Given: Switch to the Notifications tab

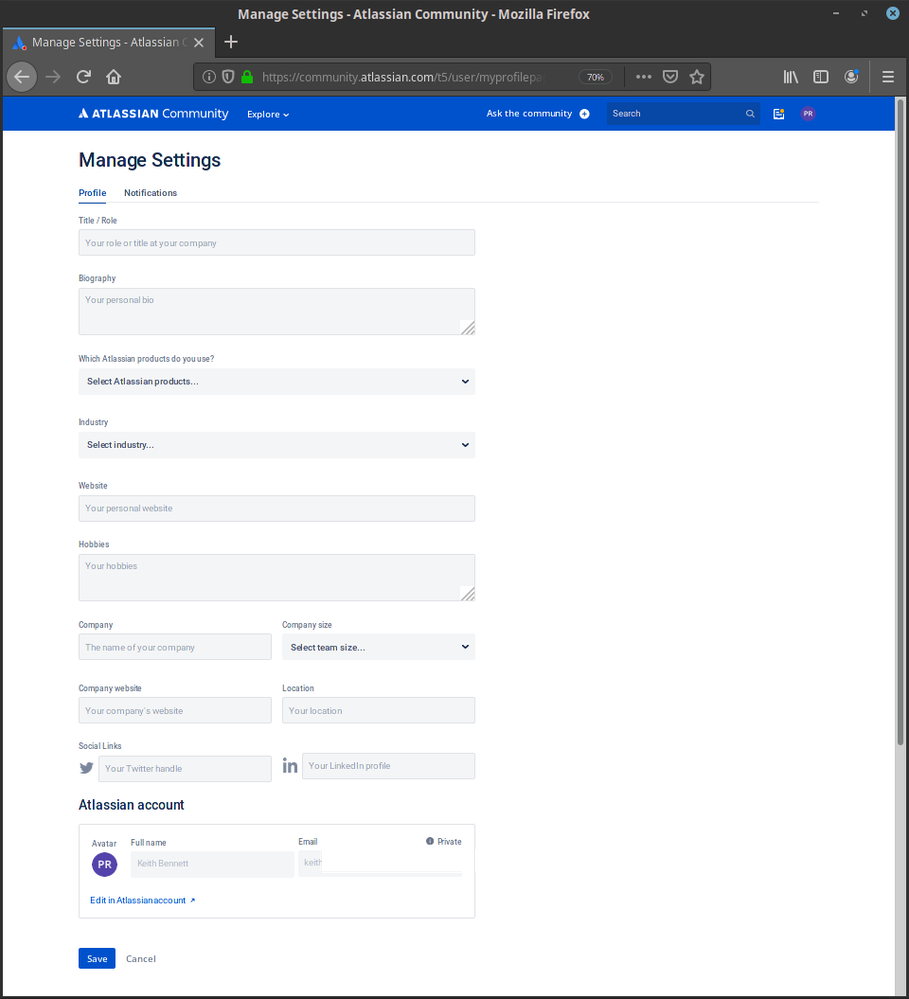Looking at the screenshot, I should click(x=150, y=192).
